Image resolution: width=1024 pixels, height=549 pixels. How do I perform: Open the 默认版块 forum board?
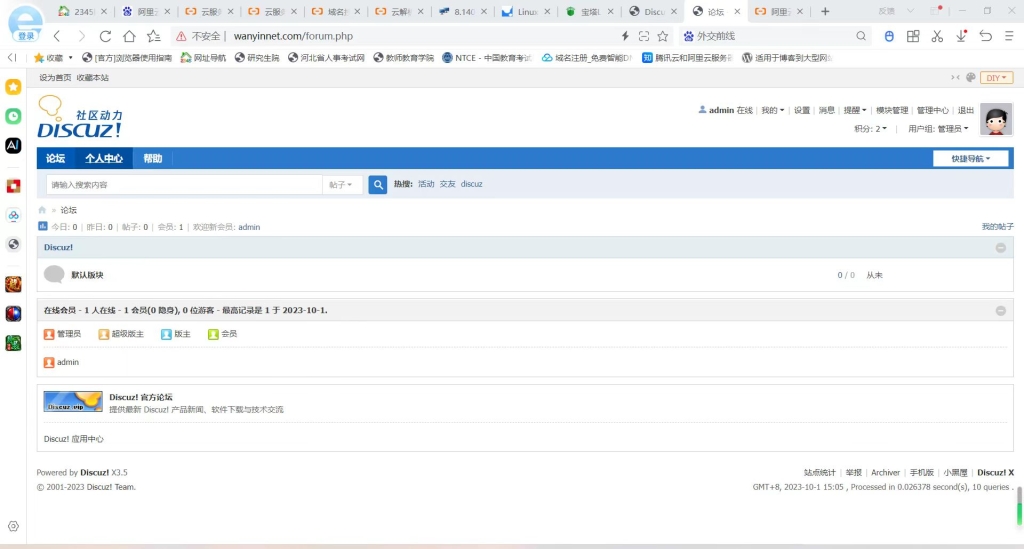(x=88, y=275)
